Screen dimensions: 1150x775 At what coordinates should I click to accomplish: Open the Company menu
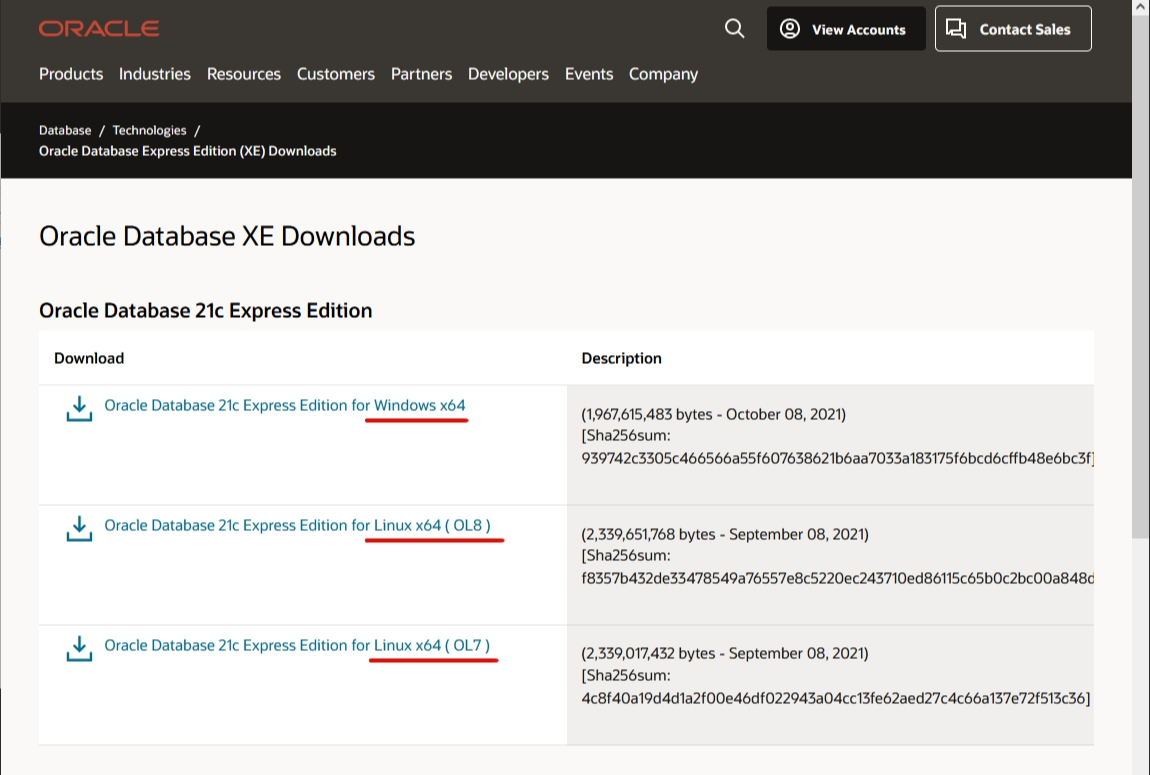tap(664, 74)
